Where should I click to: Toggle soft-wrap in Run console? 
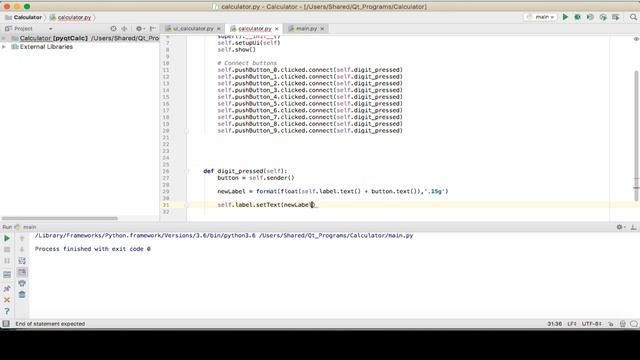22,261
